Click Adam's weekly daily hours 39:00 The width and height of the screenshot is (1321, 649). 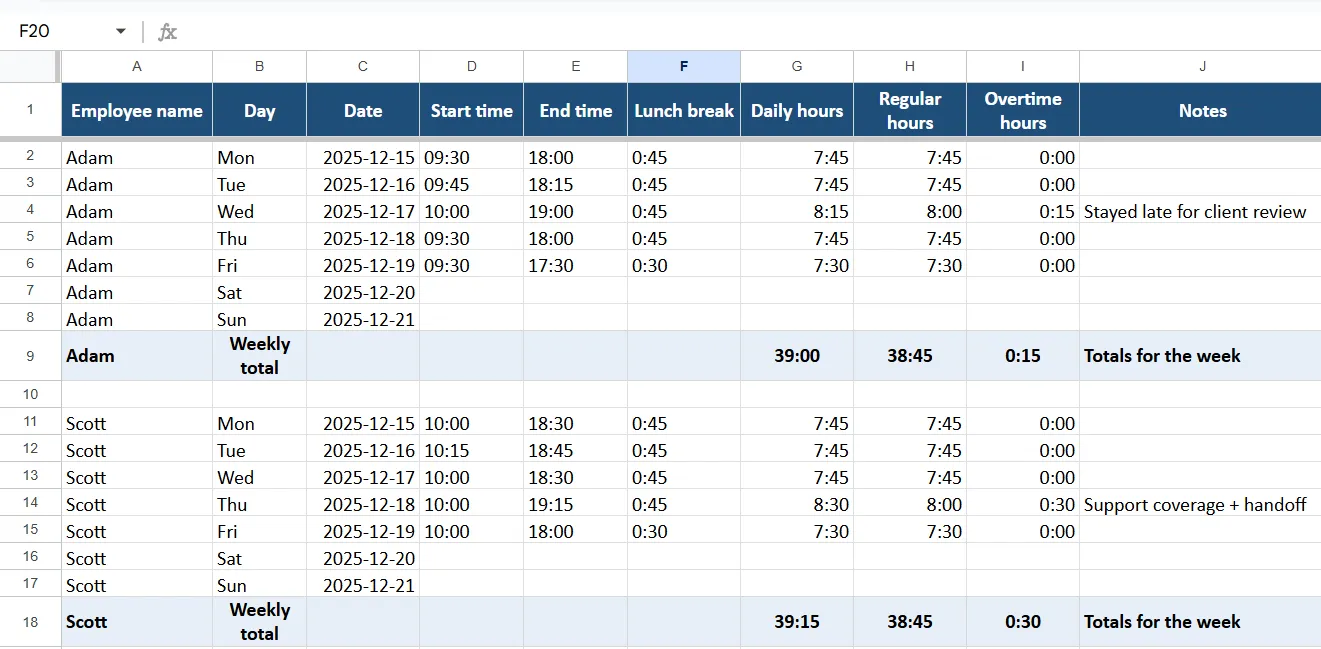[797, 356]
